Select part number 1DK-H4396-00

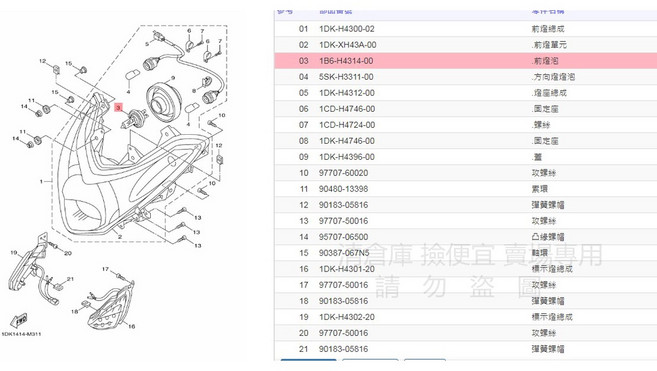click(x=347, y=157)
